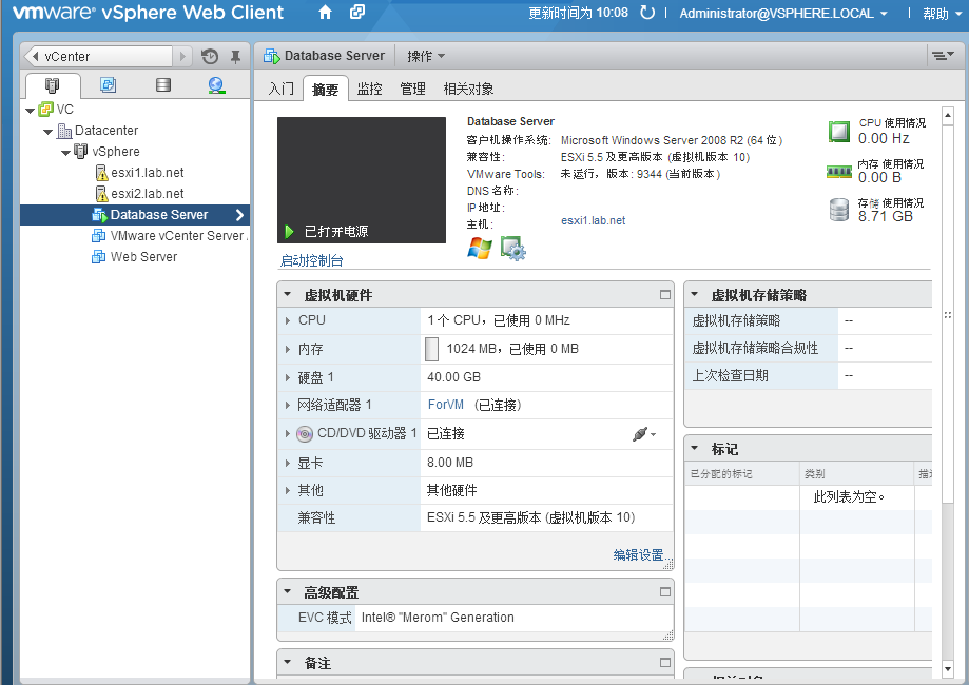Select the Networking view icon
The height and width of the screenshot is (686, 970).
217,85
